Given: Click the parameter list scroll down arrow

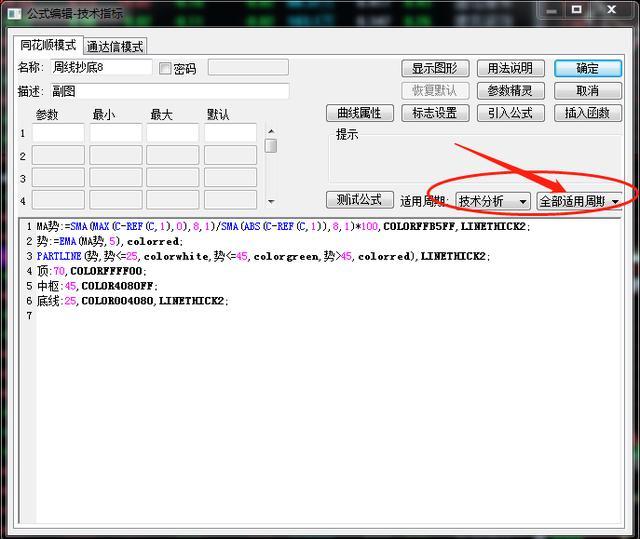Looking at the screenshot, I should coord(271,202).
